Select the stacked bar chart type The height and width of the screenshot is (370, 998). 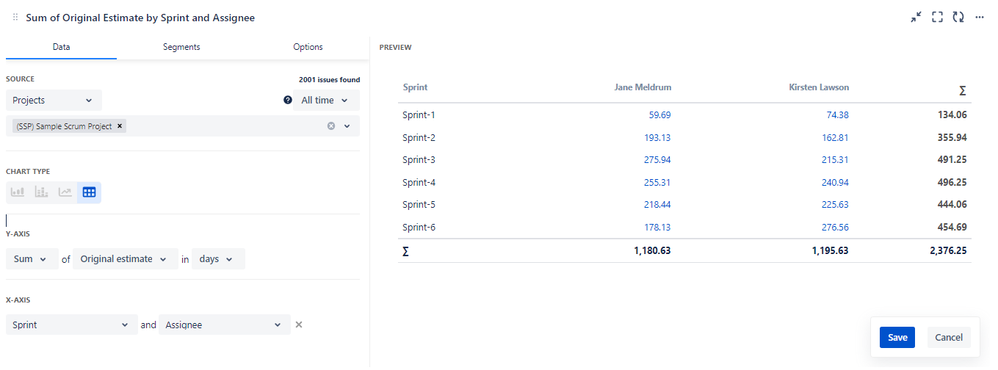point(41,192)
